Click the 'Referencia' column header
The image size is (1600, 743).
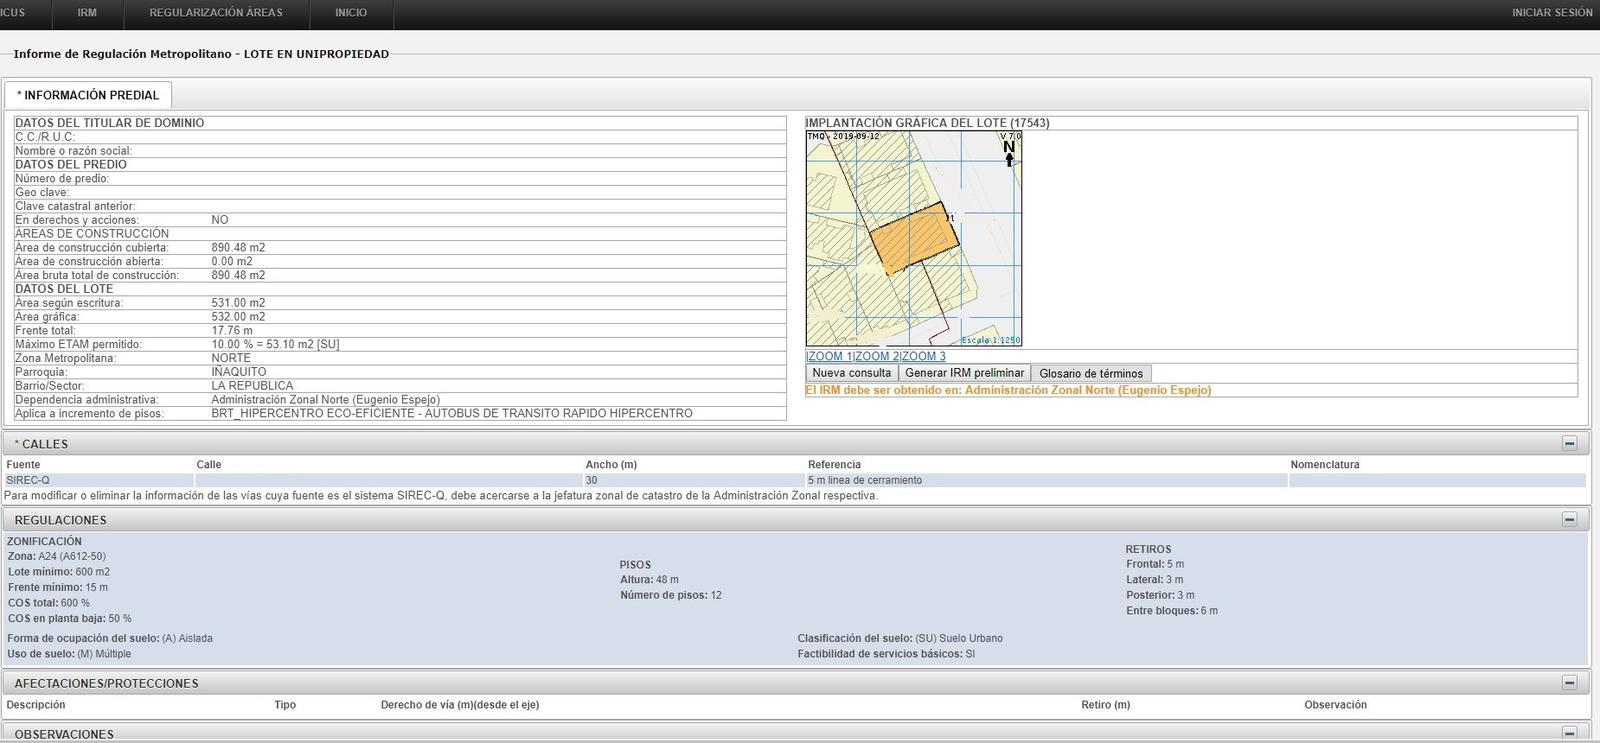click(834, 464)
